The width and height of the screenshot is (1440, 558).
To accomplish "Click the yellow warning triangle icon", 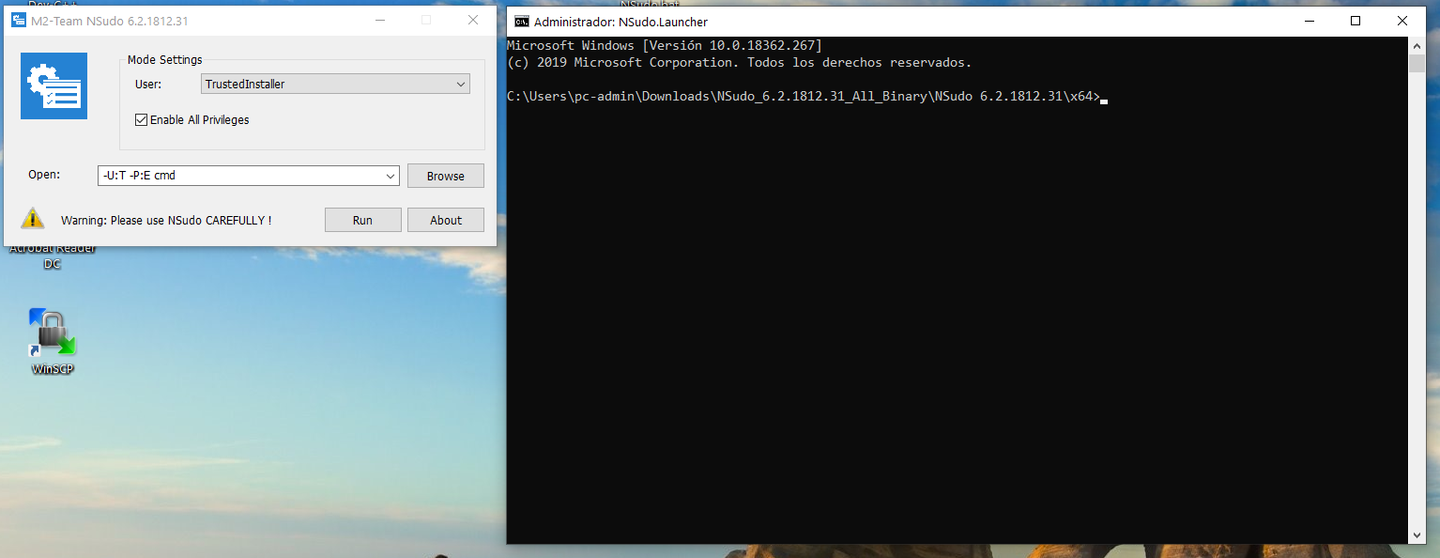I will [x=33, y=219].
